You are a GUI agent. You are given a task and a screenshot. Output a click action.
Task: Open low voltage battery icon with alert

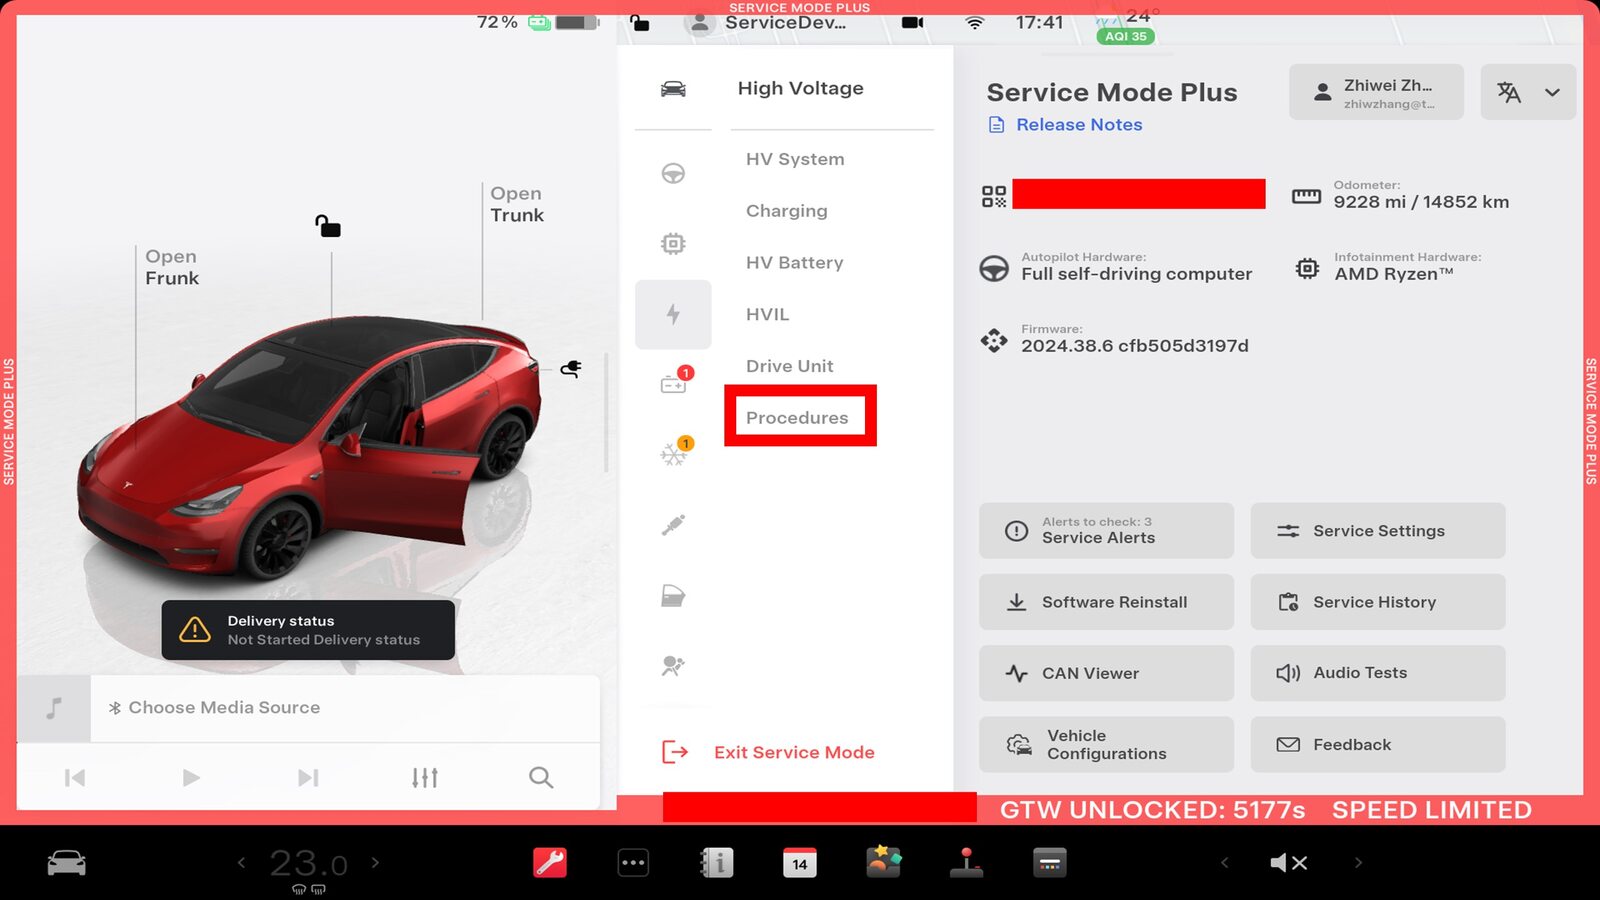pos(674,384)
